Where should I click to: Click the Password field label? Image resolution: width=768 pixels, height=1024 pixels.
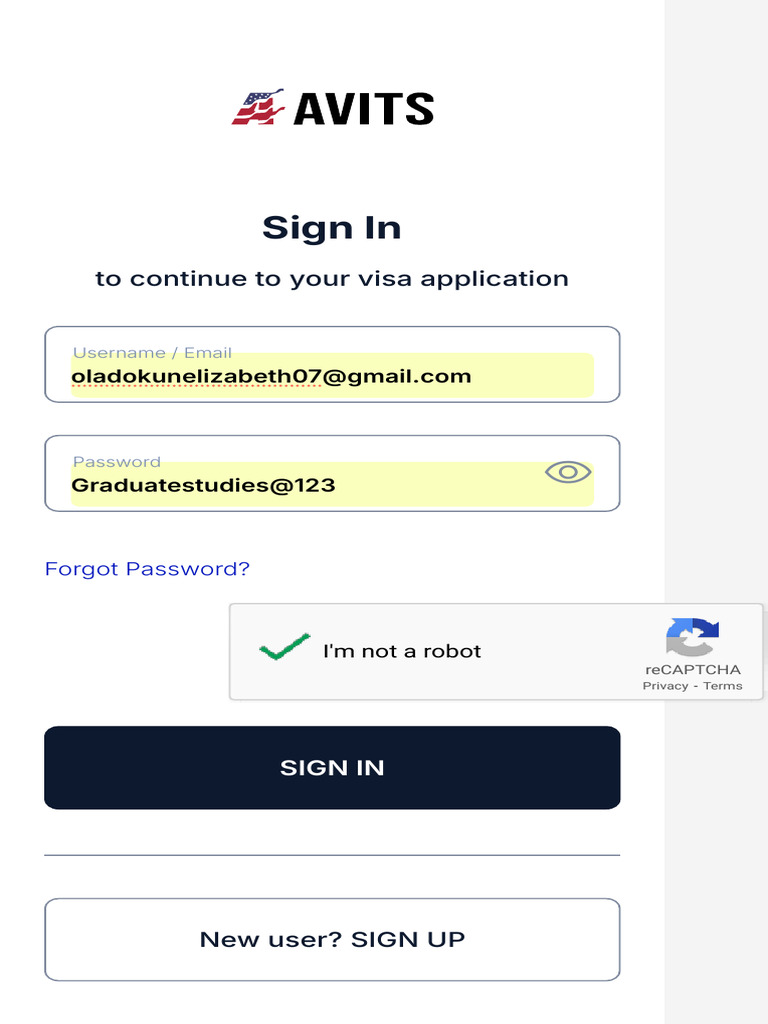(x=117, y=462)
